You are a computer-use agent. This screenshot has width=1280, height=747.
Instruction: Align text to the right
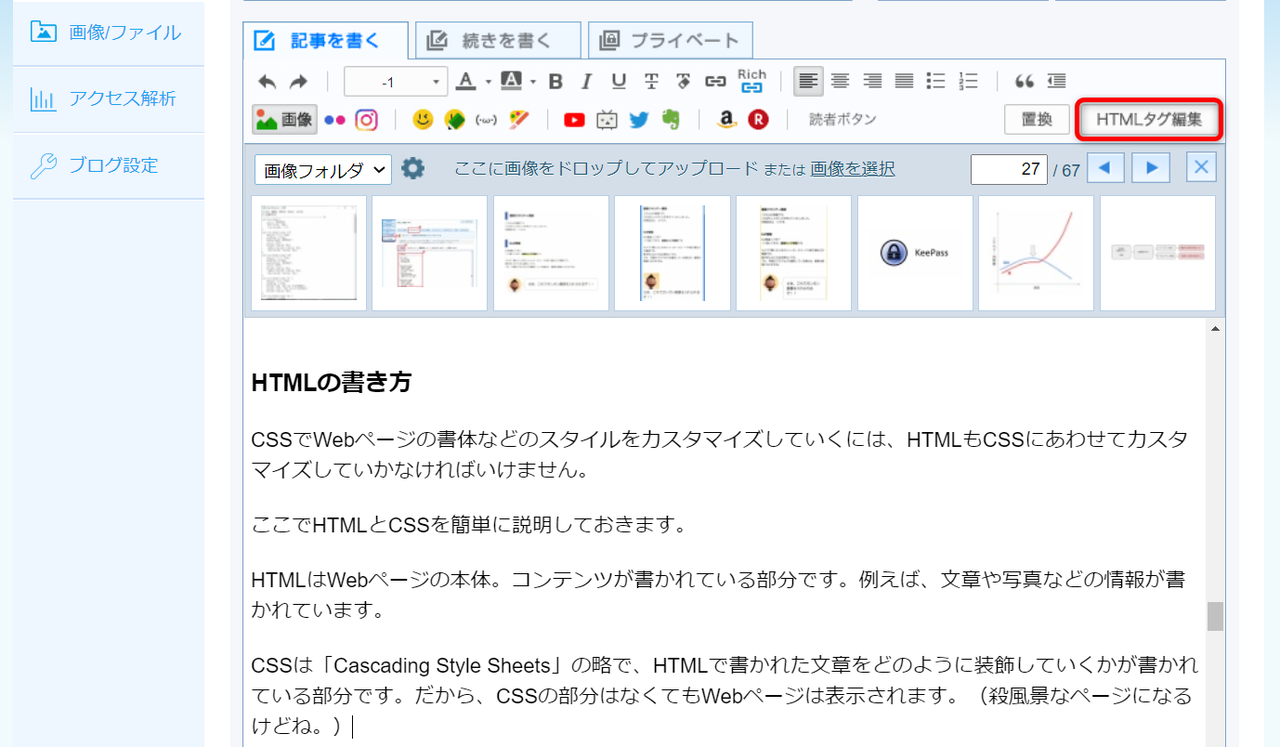point(872,82)
